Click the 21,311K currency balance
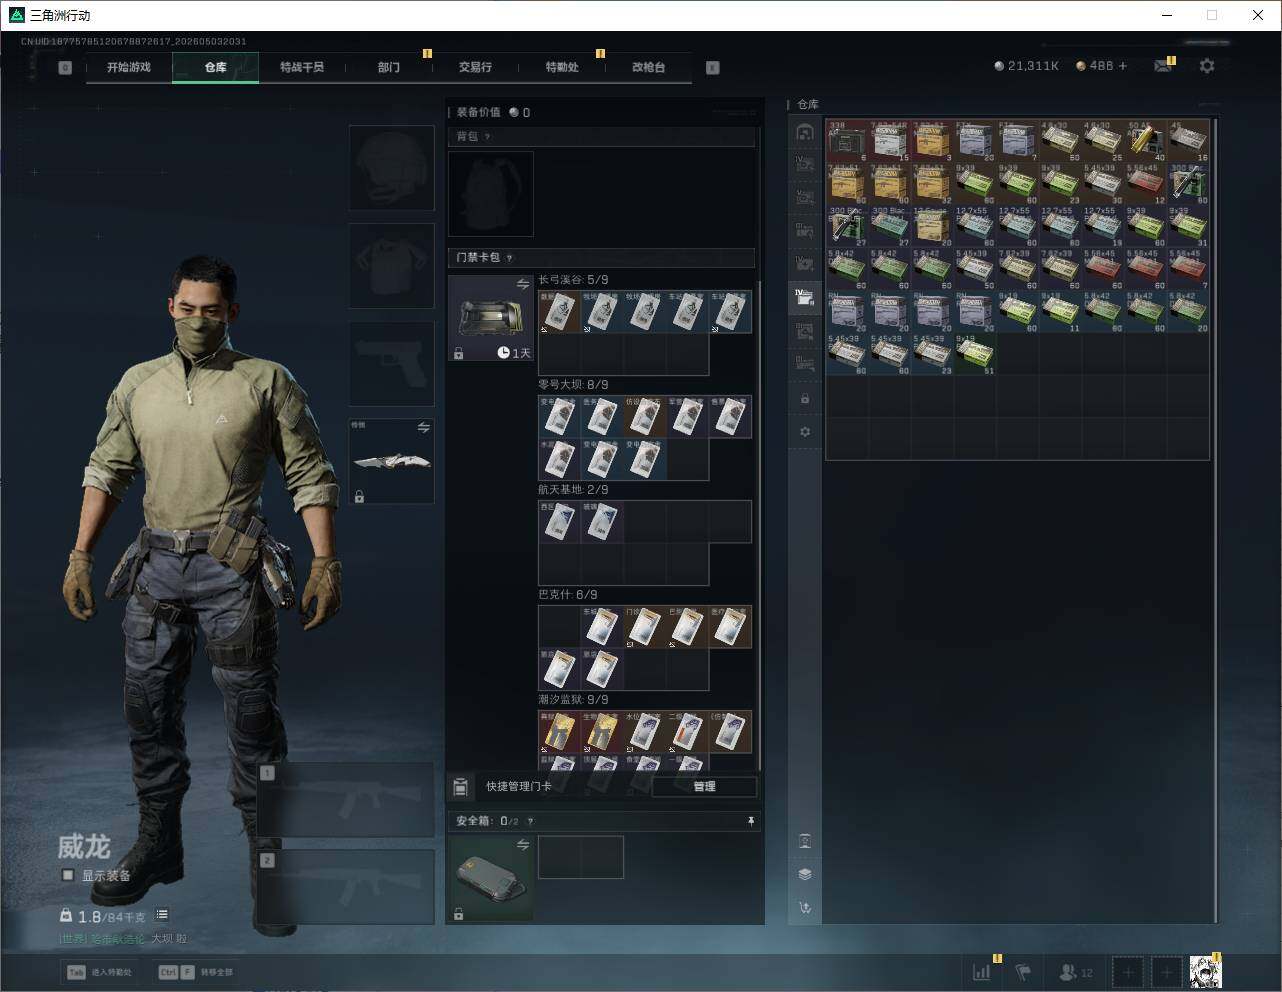 click(1026, 66)
